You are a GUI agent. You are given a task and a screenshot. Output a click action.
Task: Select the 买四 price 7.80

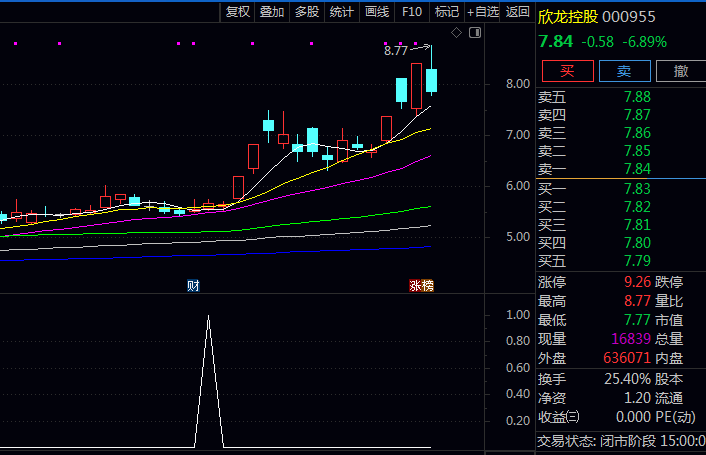click(x=637, y=243)
